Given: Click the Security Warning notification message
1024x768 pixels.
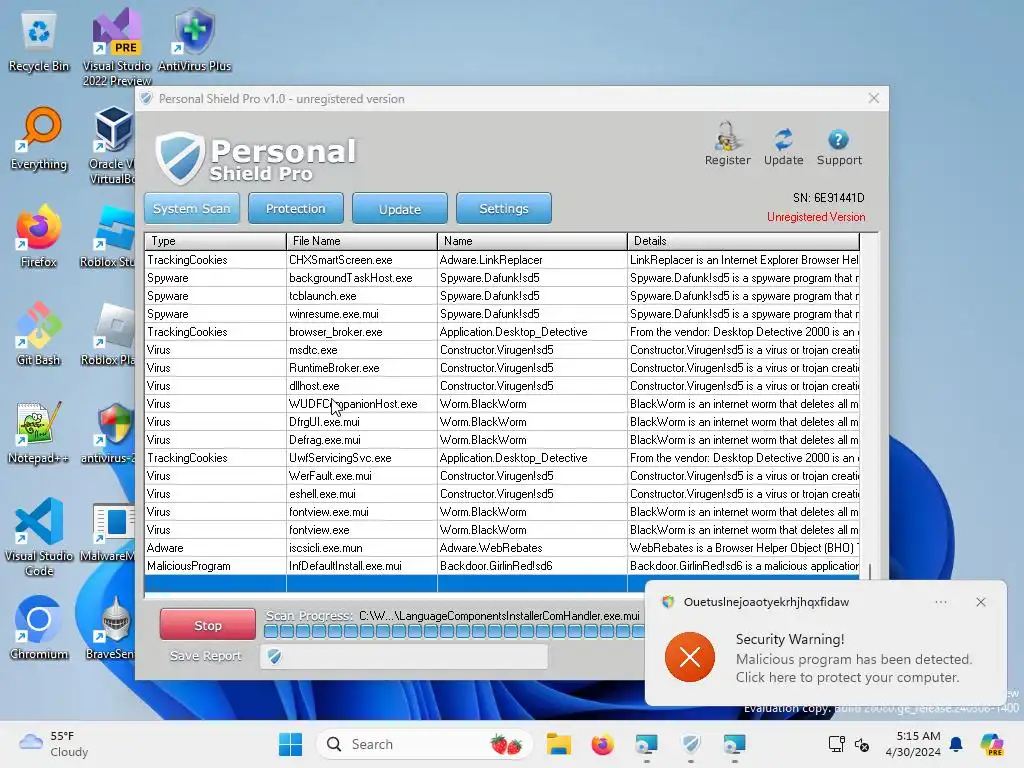Looking at the screenshot, I should click(854, 658).
